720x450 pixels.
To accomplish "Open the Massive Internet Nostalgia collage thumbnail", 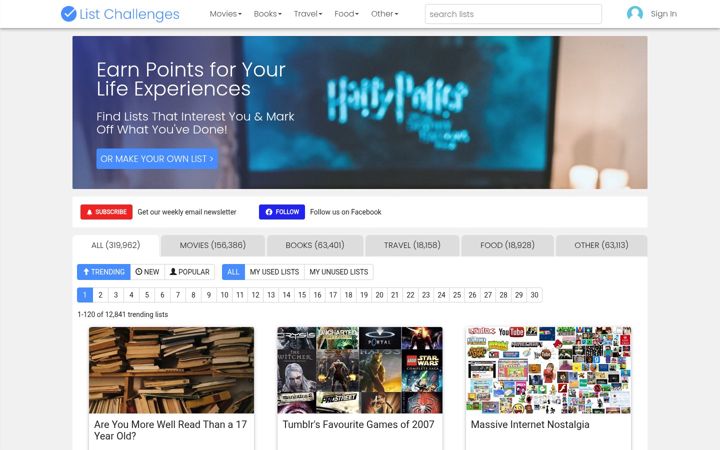I will tap(548, 370).
